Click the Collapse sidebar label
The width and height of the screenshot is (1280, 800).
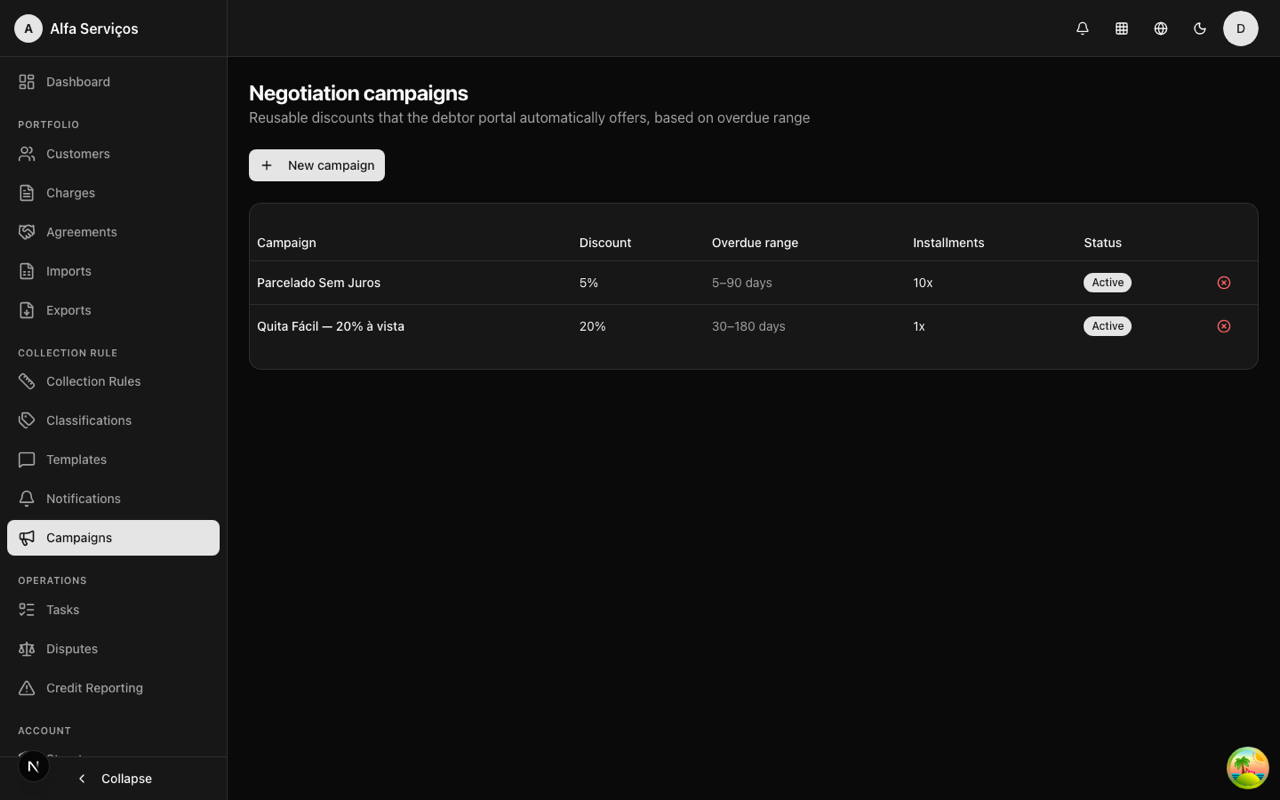point(126,779)
